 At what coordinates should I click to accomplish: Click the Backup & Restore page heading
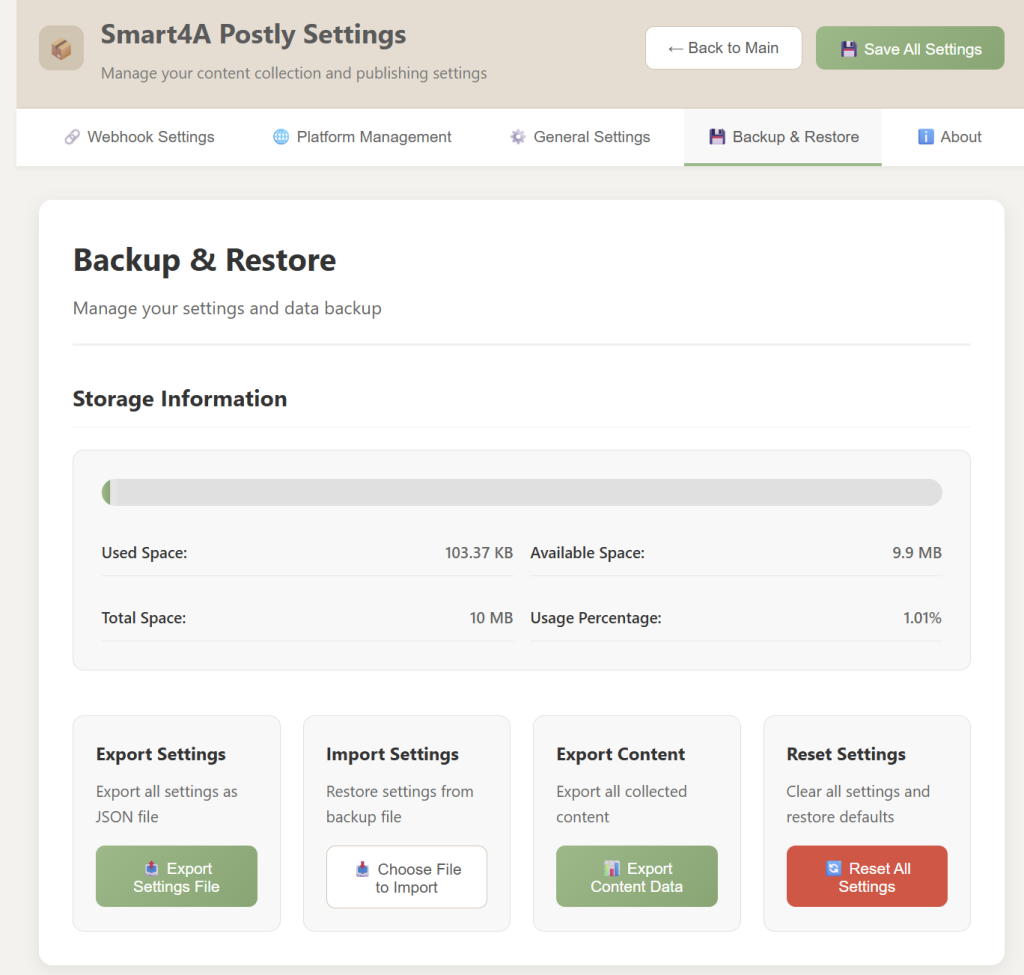(204, 260)
